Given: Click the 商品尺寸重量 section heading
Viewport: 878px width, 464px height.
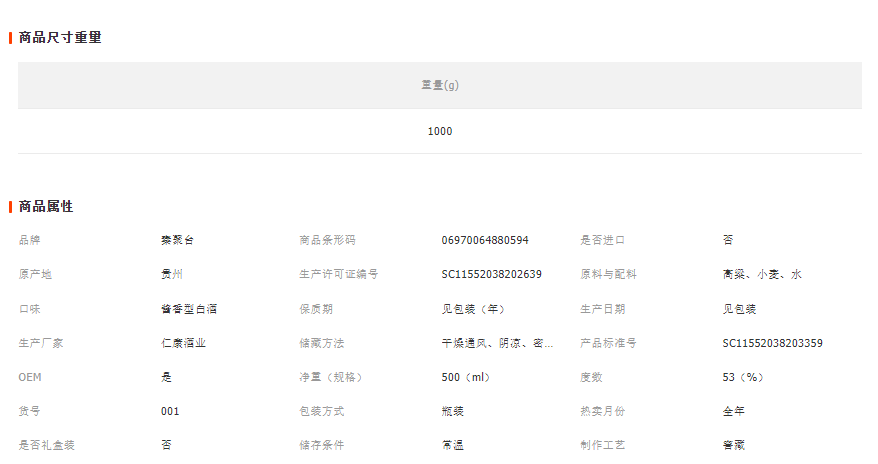Looking at the screenshot, I should 60,38.
